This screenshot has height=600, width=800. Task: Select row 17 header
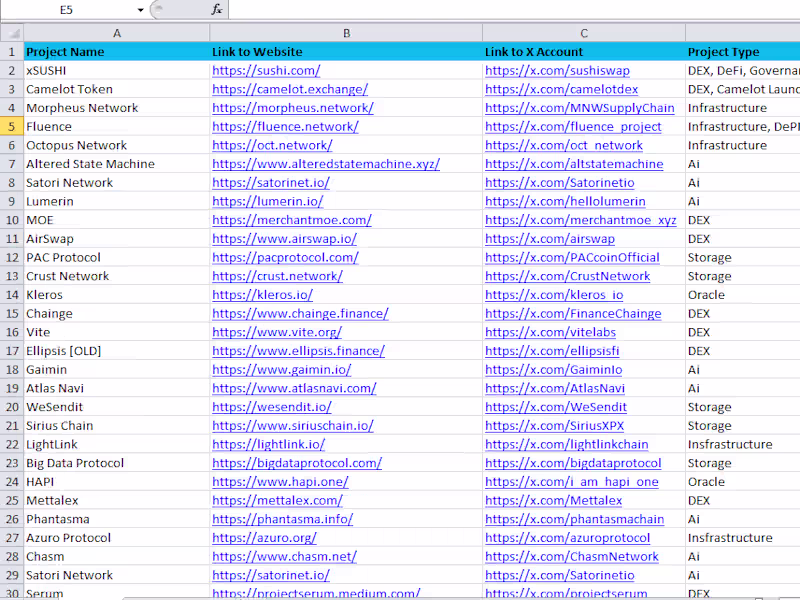11,351
